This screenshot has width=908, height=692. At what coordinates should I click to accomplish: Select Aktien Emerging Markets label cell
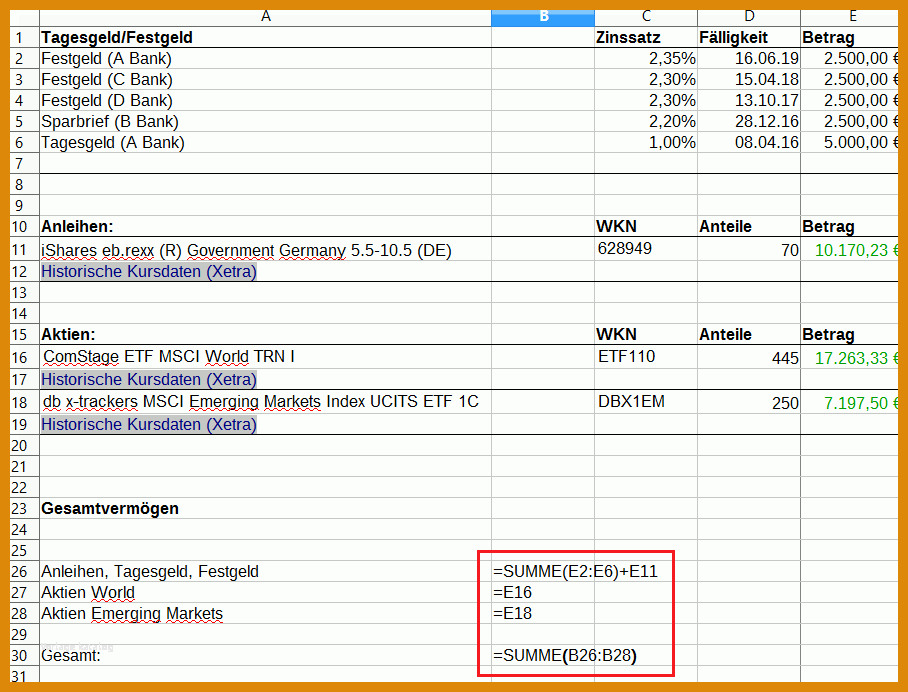click(265, 613)
